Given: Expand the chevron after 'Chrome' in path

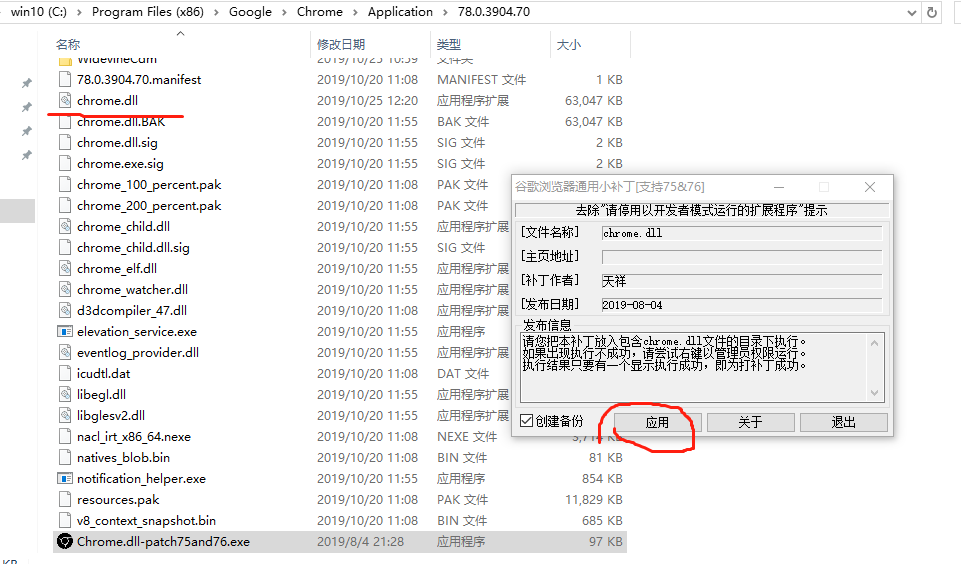Looking at the screenshot, I should click(355, 12).
